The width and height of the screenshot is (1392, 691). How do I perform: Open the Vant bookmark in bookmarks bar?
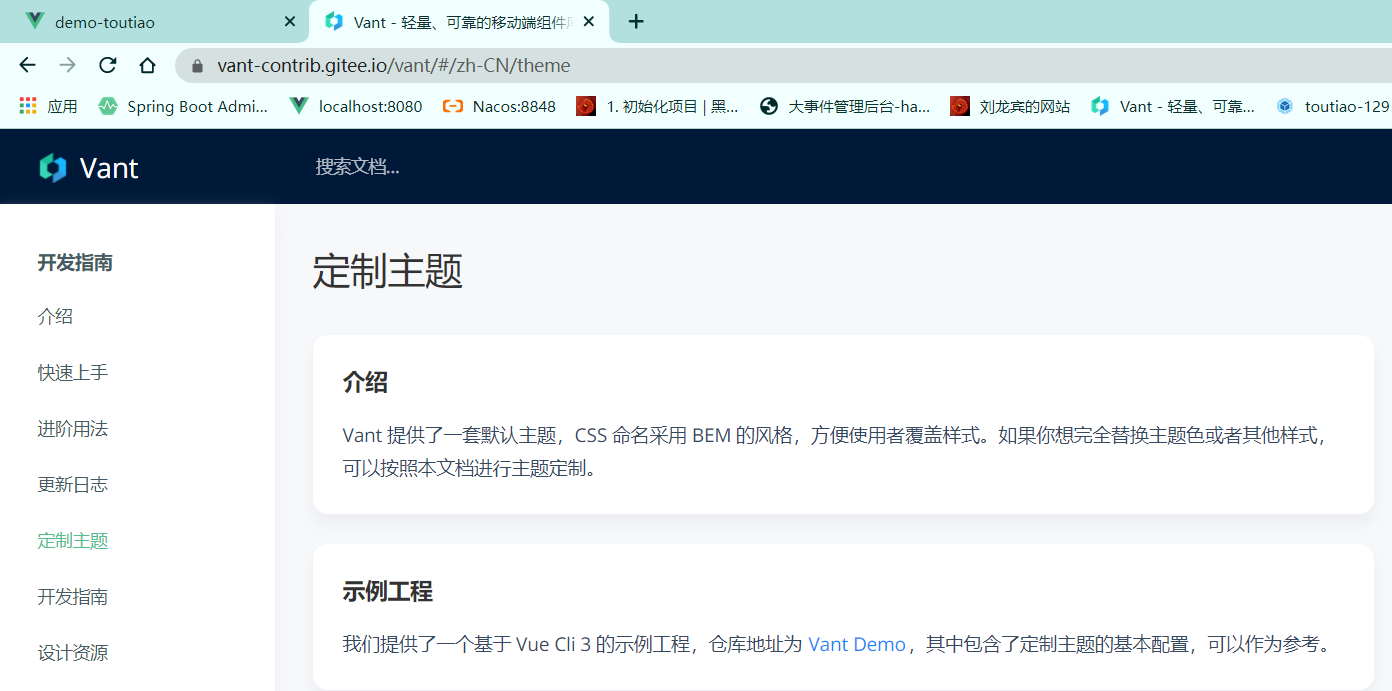coord(1173,106)
